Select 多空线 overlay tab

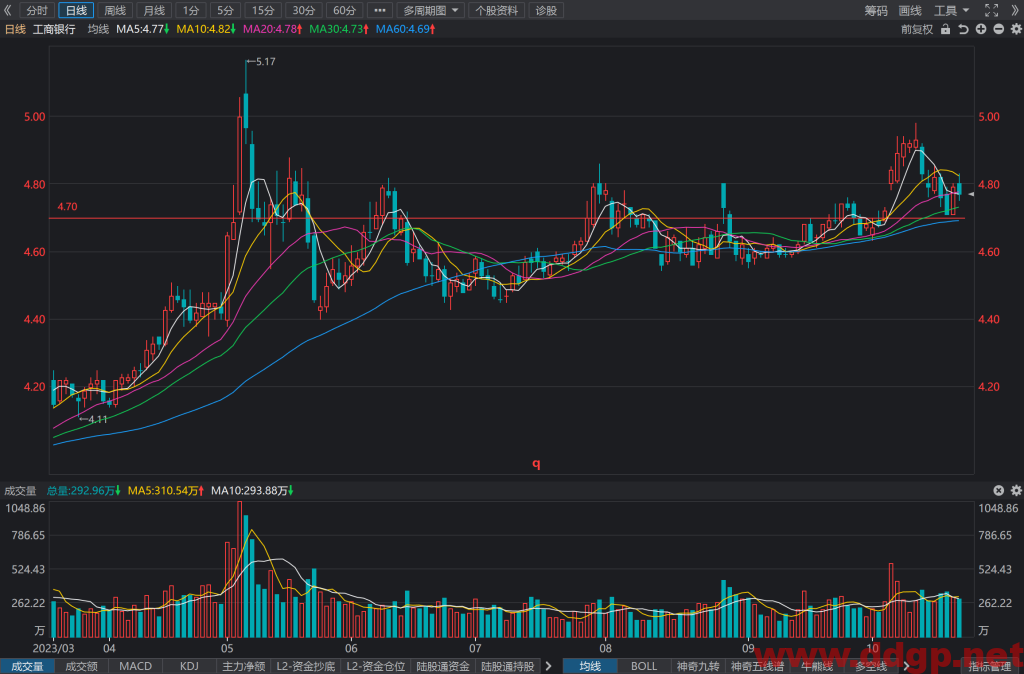point(871,666)
